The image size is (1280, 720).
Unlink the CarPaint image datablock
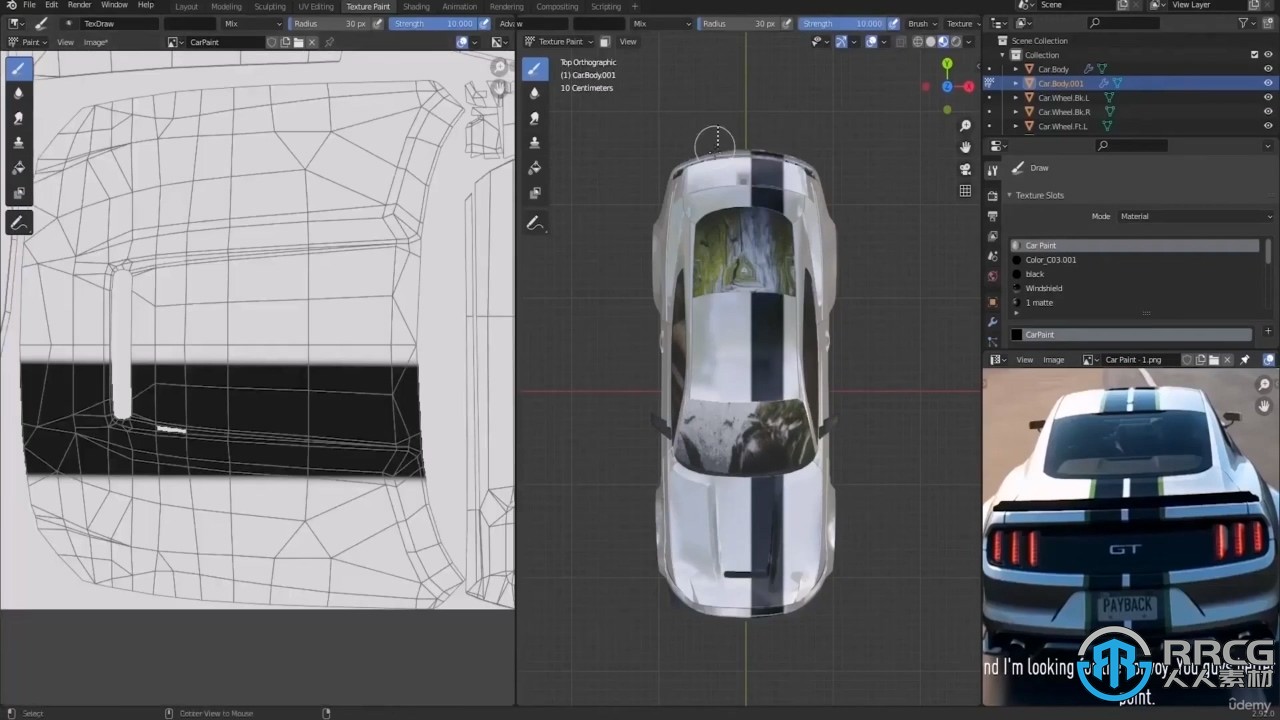(x=312, y=42)
